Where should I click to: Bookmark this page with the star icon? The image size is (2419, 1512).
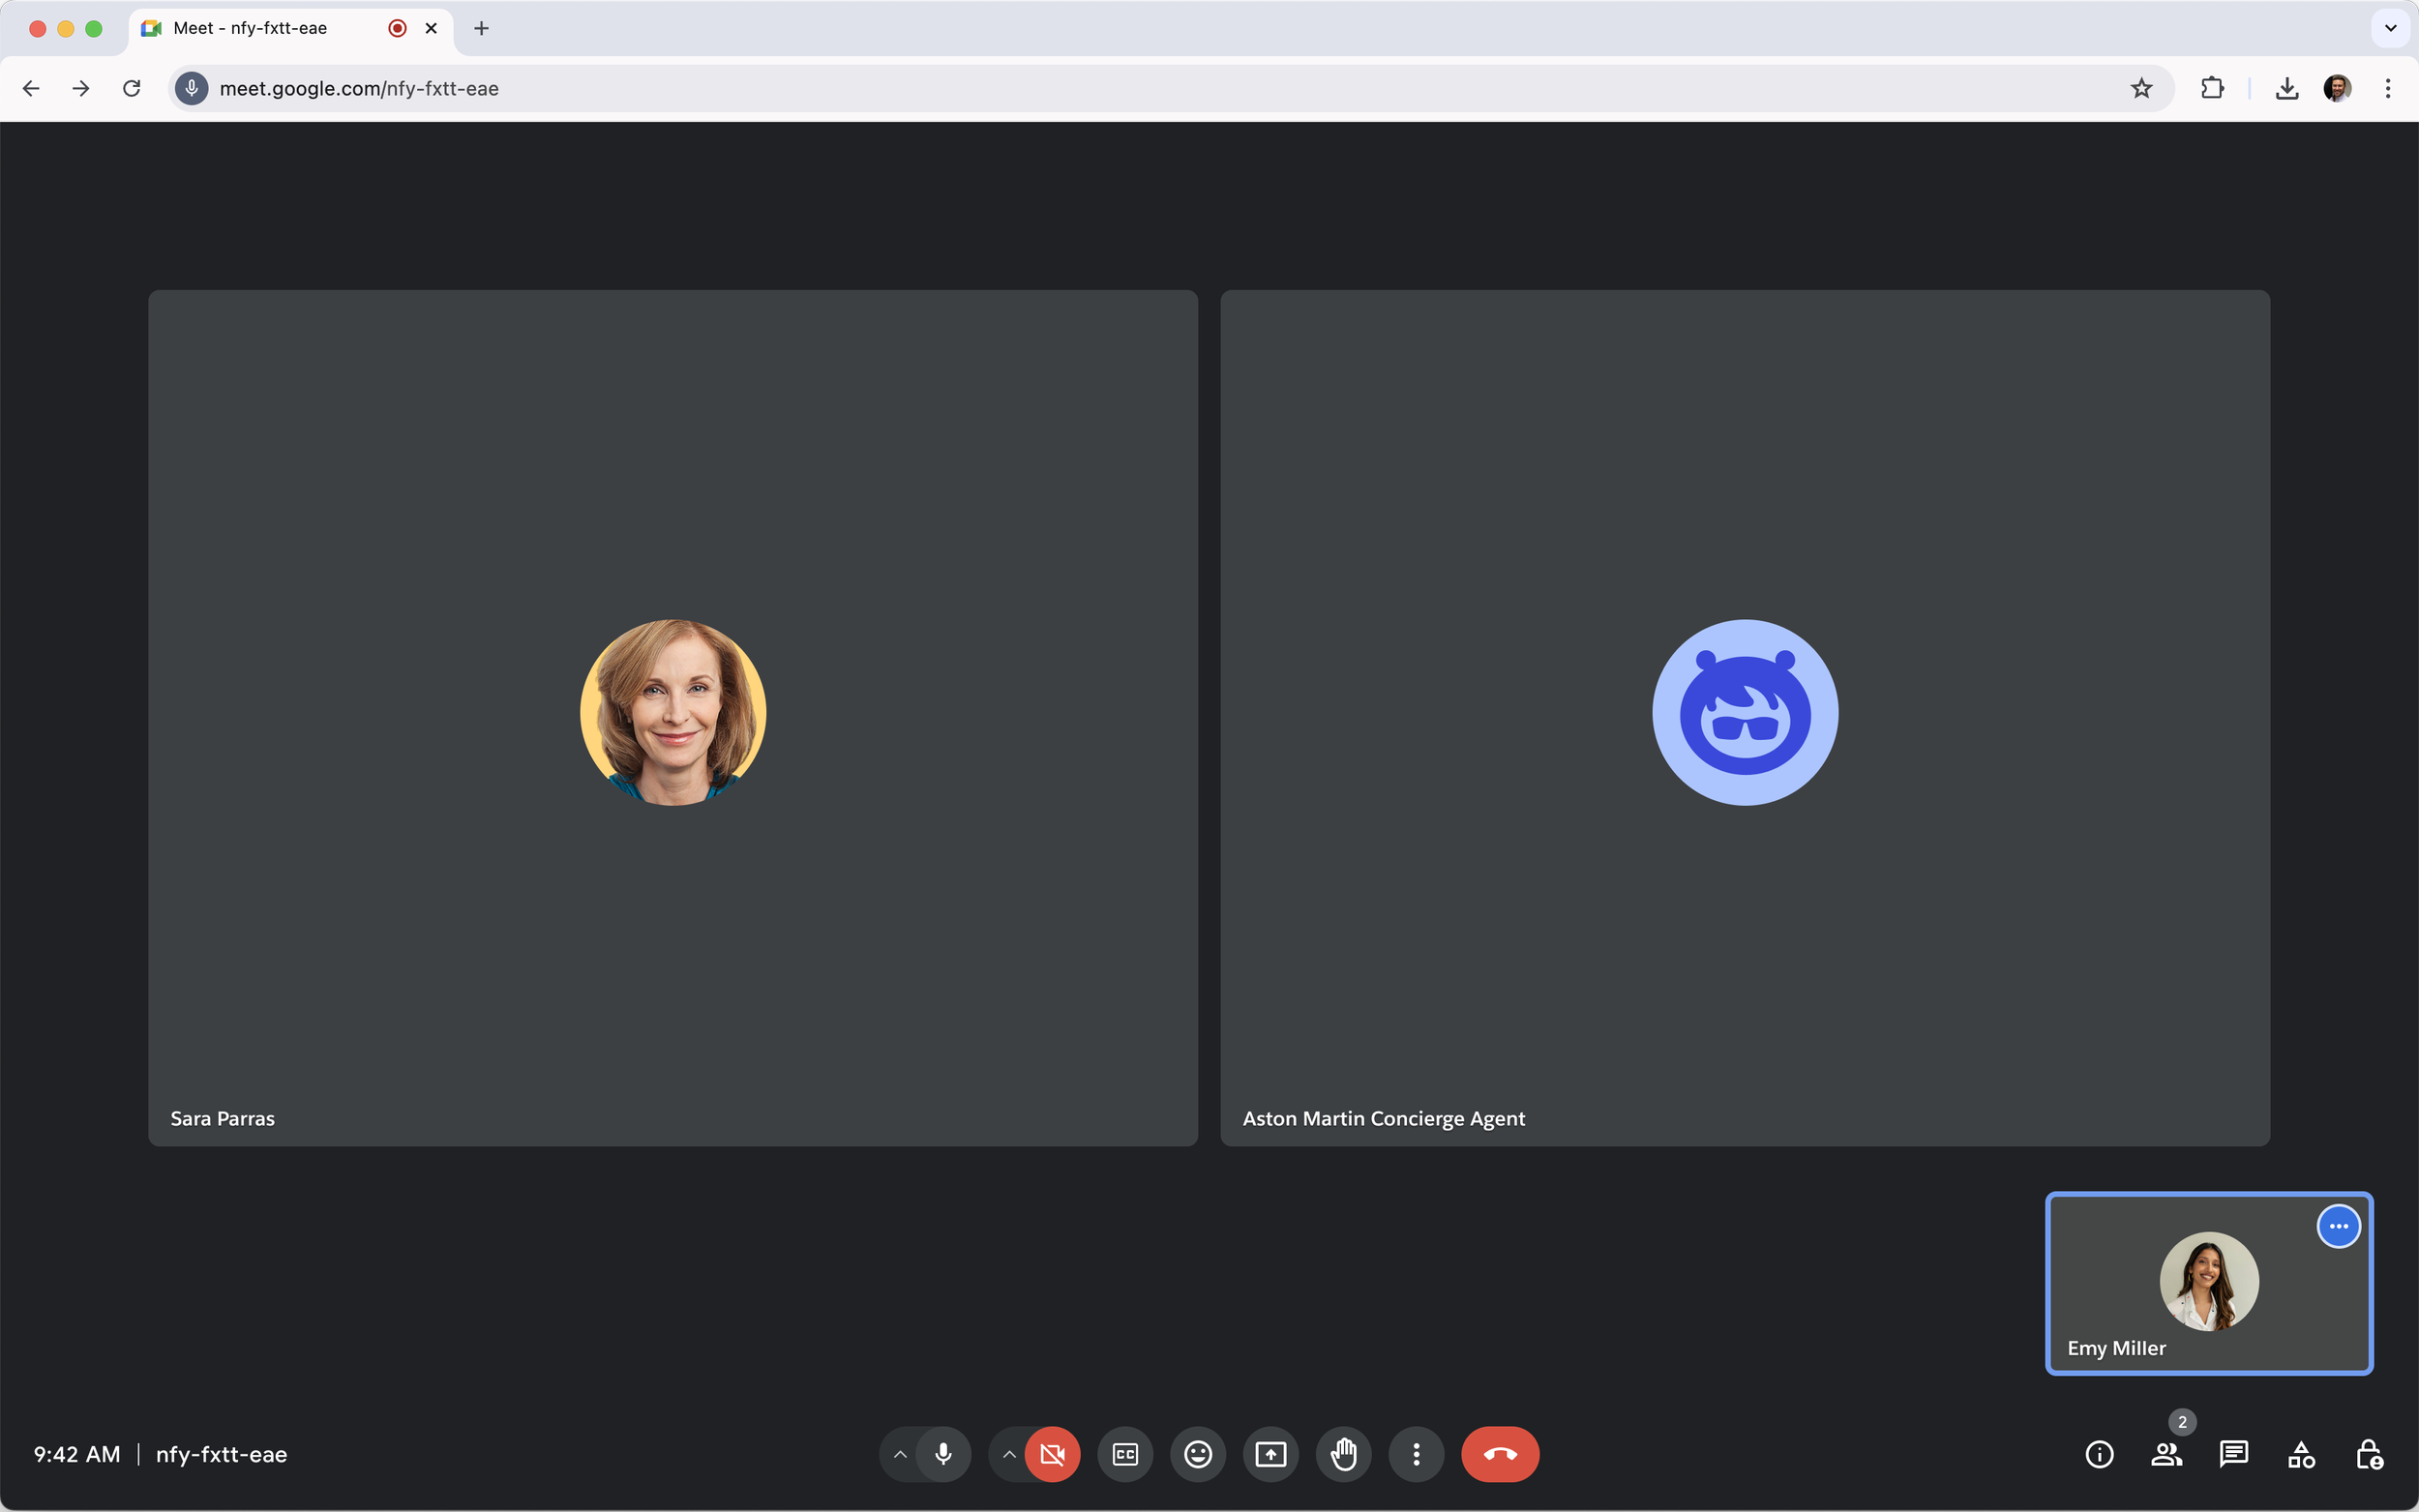pos(2141,88)
